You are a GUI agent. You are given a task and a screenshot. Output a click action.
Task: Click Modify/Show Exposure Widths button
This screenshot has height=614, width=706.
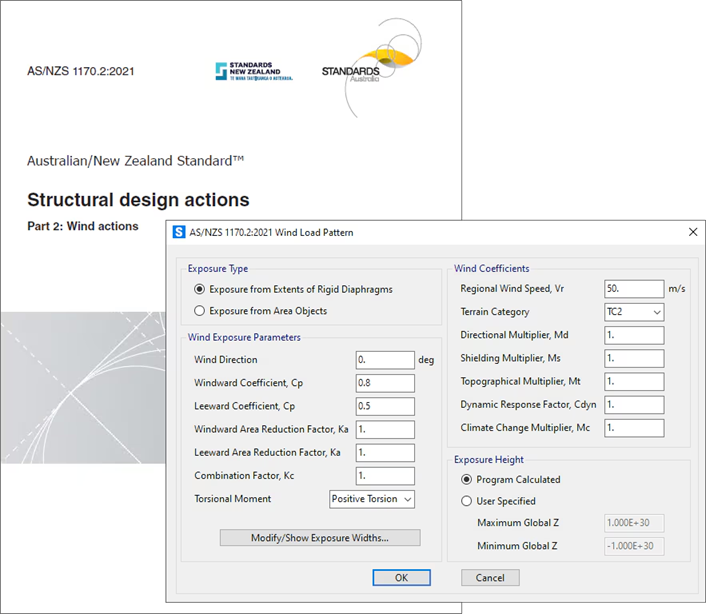pos(320,538)
